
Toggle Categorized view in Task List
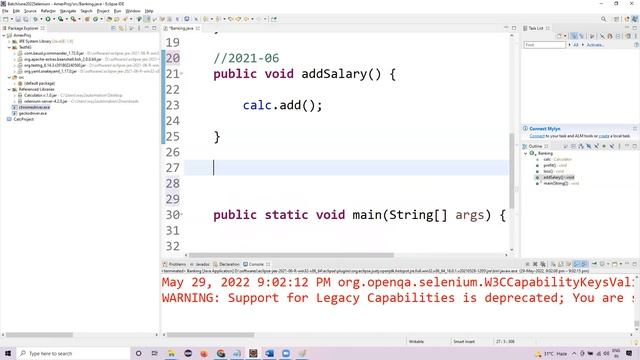[574, 36]
